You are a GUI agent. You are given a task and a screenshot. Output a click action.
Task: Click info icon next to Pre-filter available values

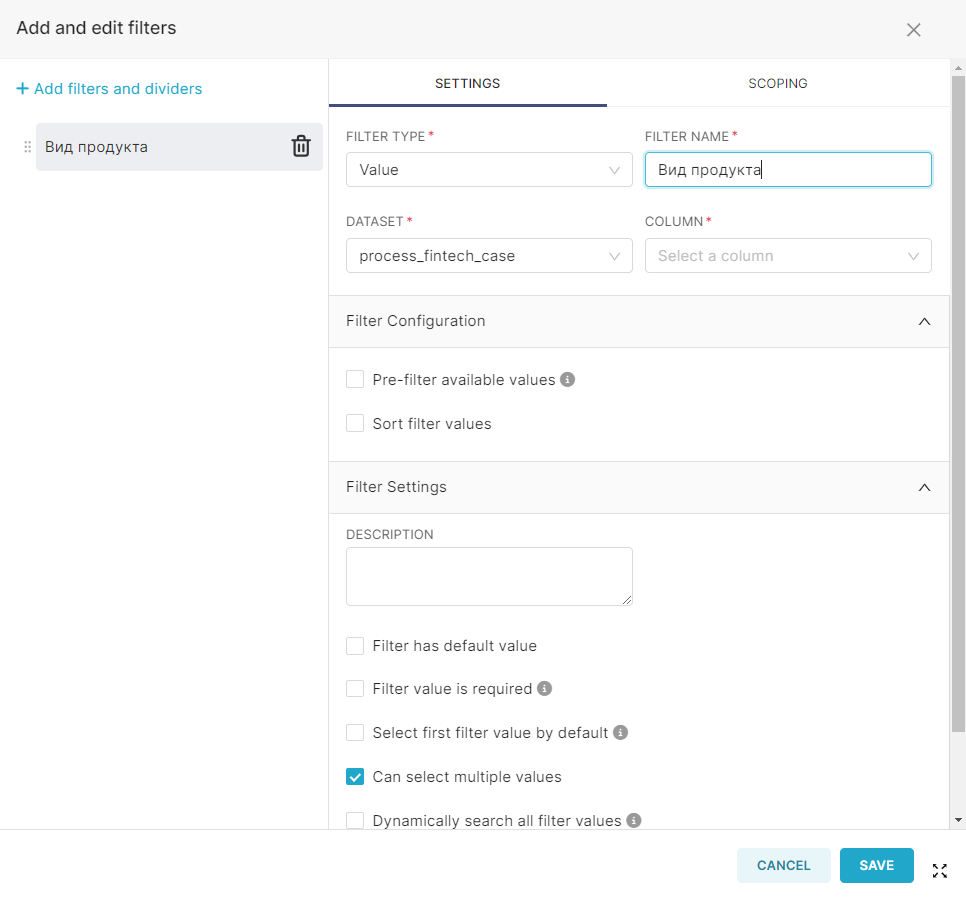coord(567,380)
